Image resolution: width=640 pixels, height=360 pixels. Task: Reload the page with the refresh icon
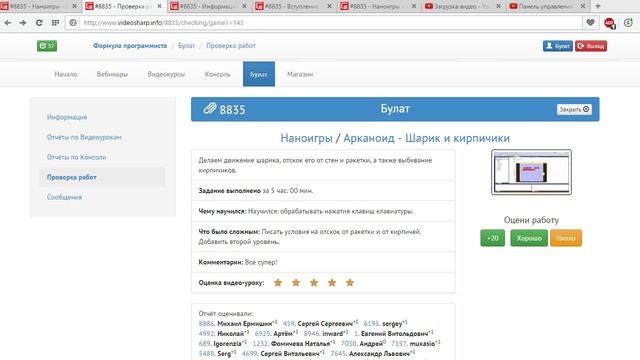coord(39,23)
